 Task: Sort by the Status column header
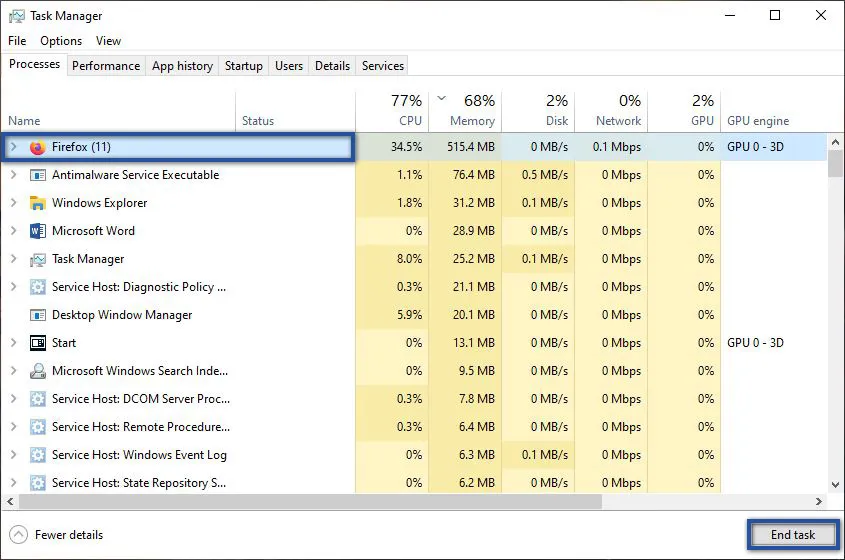click(x=295, y=112)
